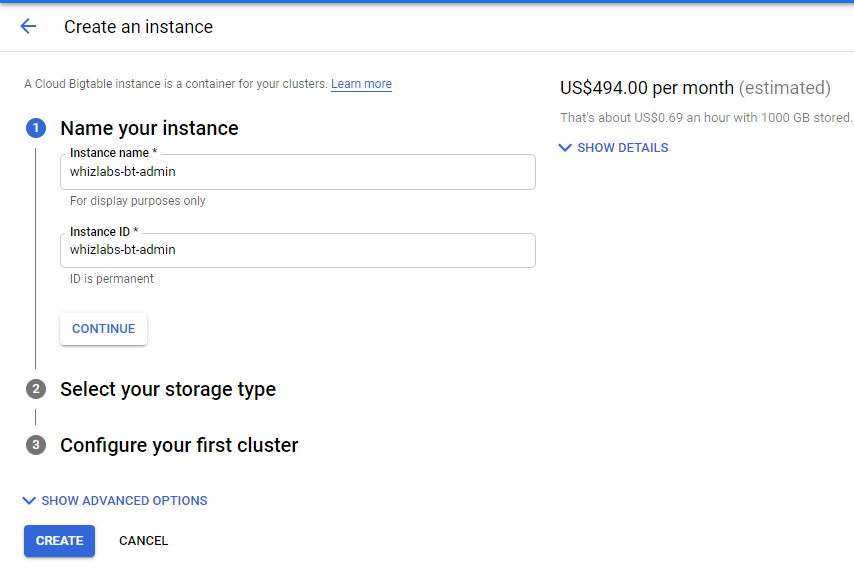
Task: Click the chevron icon beside Show Details
Action: (x=565, y=148)
